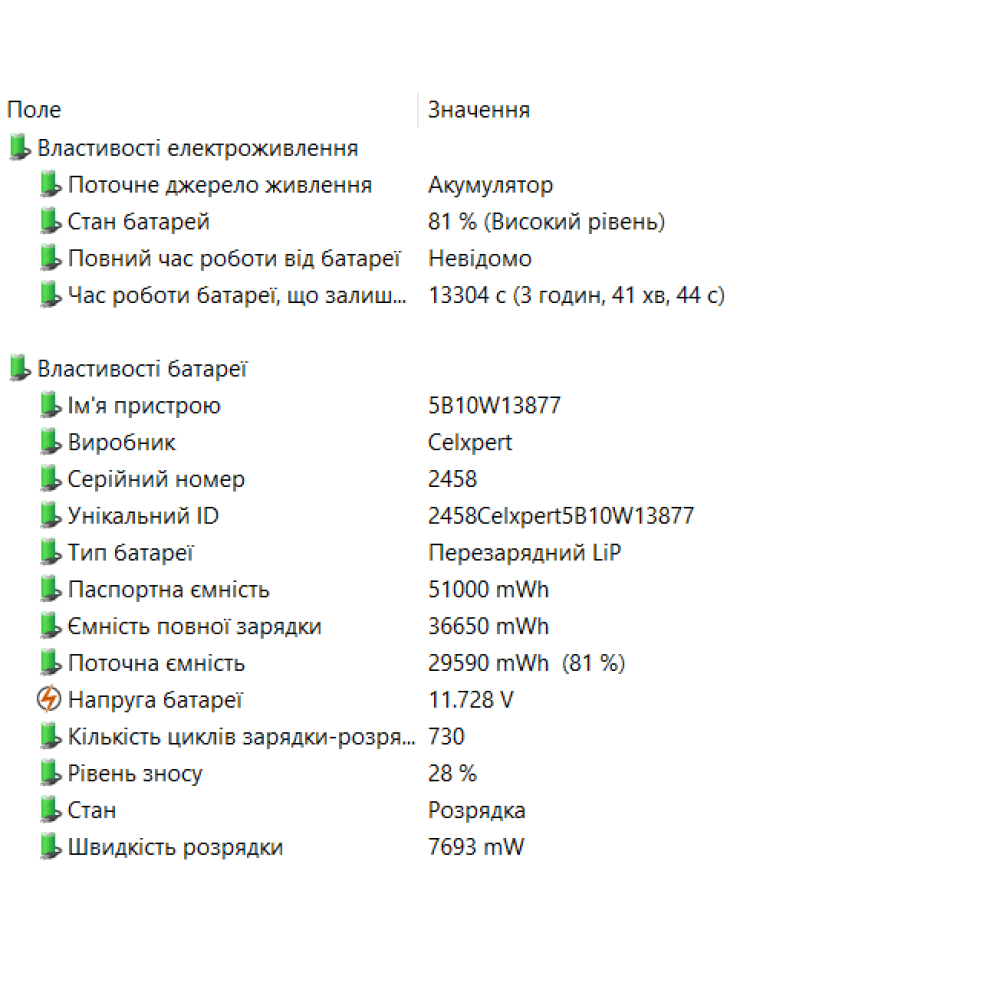1000x1000 pixels.
Task: Click the column divider between Поле and Значення
Action: click(x=418, y=110)
